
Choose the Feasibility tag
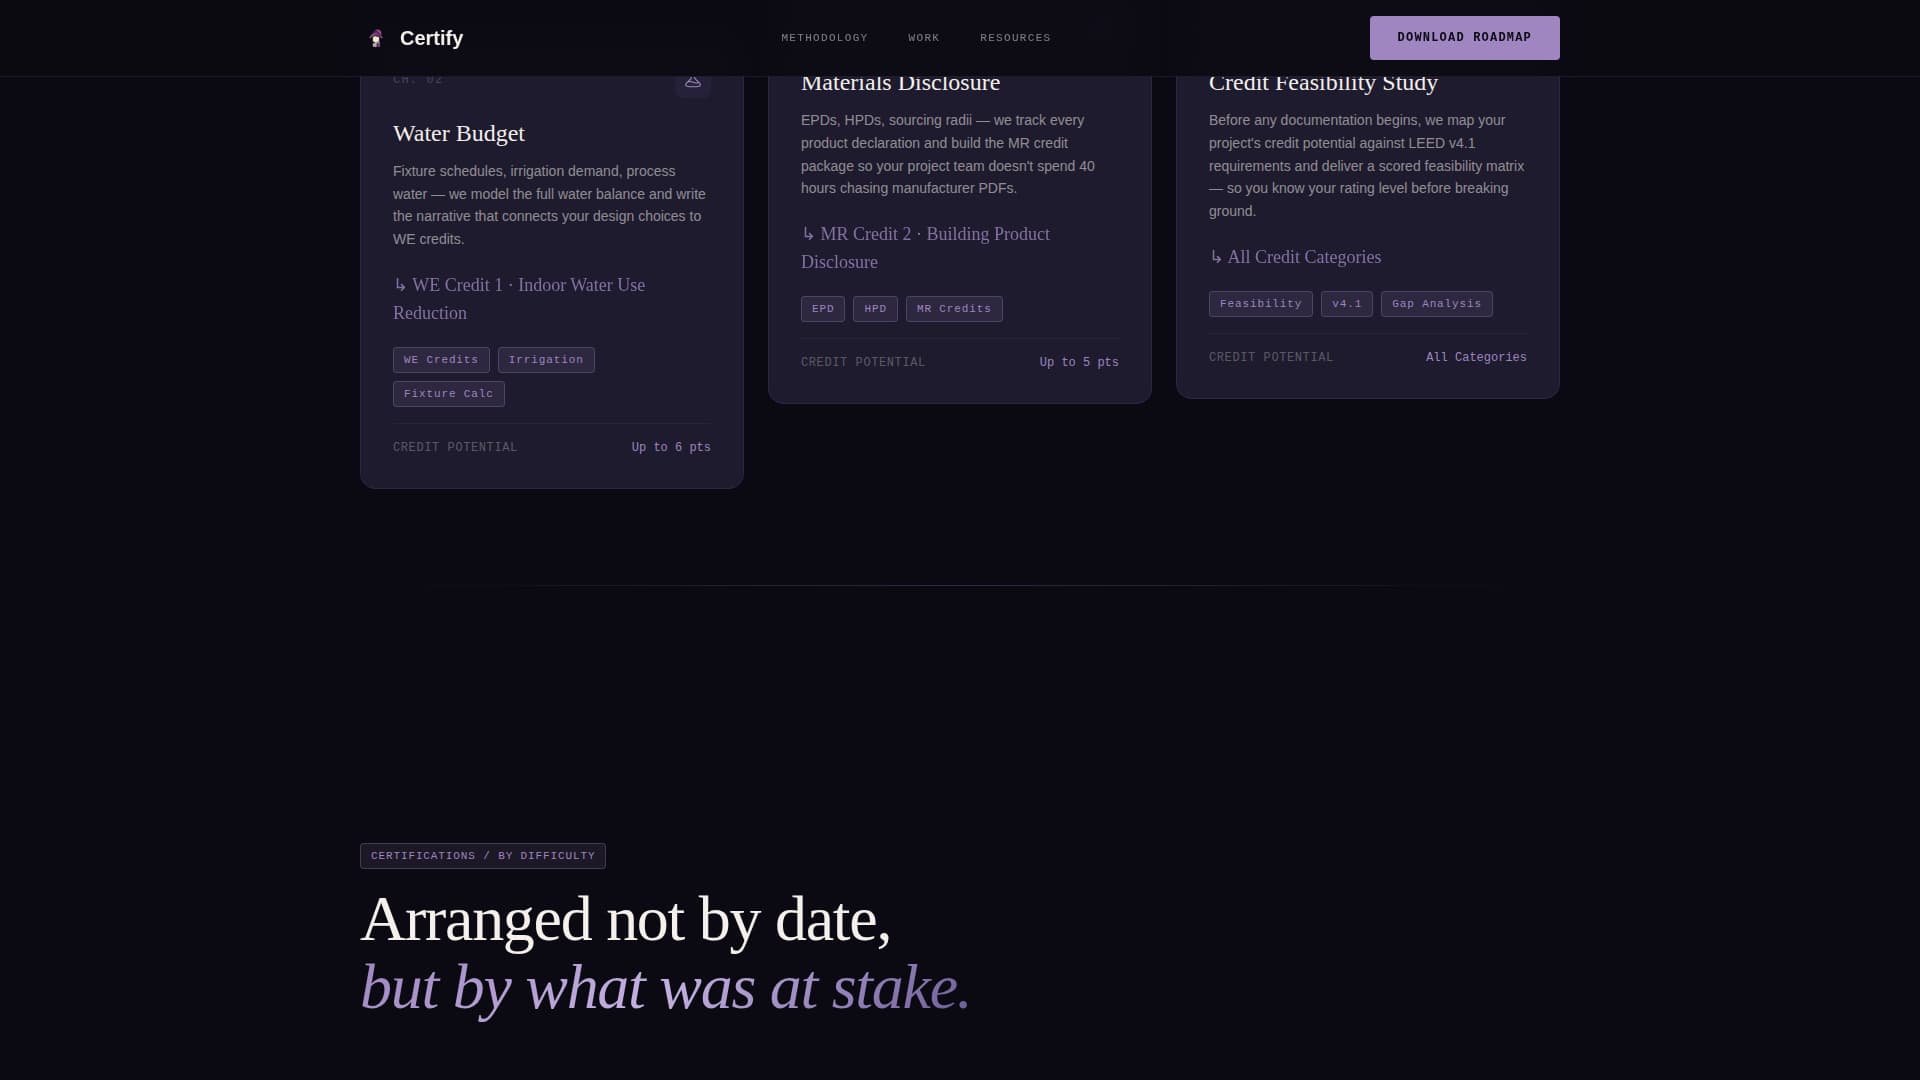coord(1260,304)
